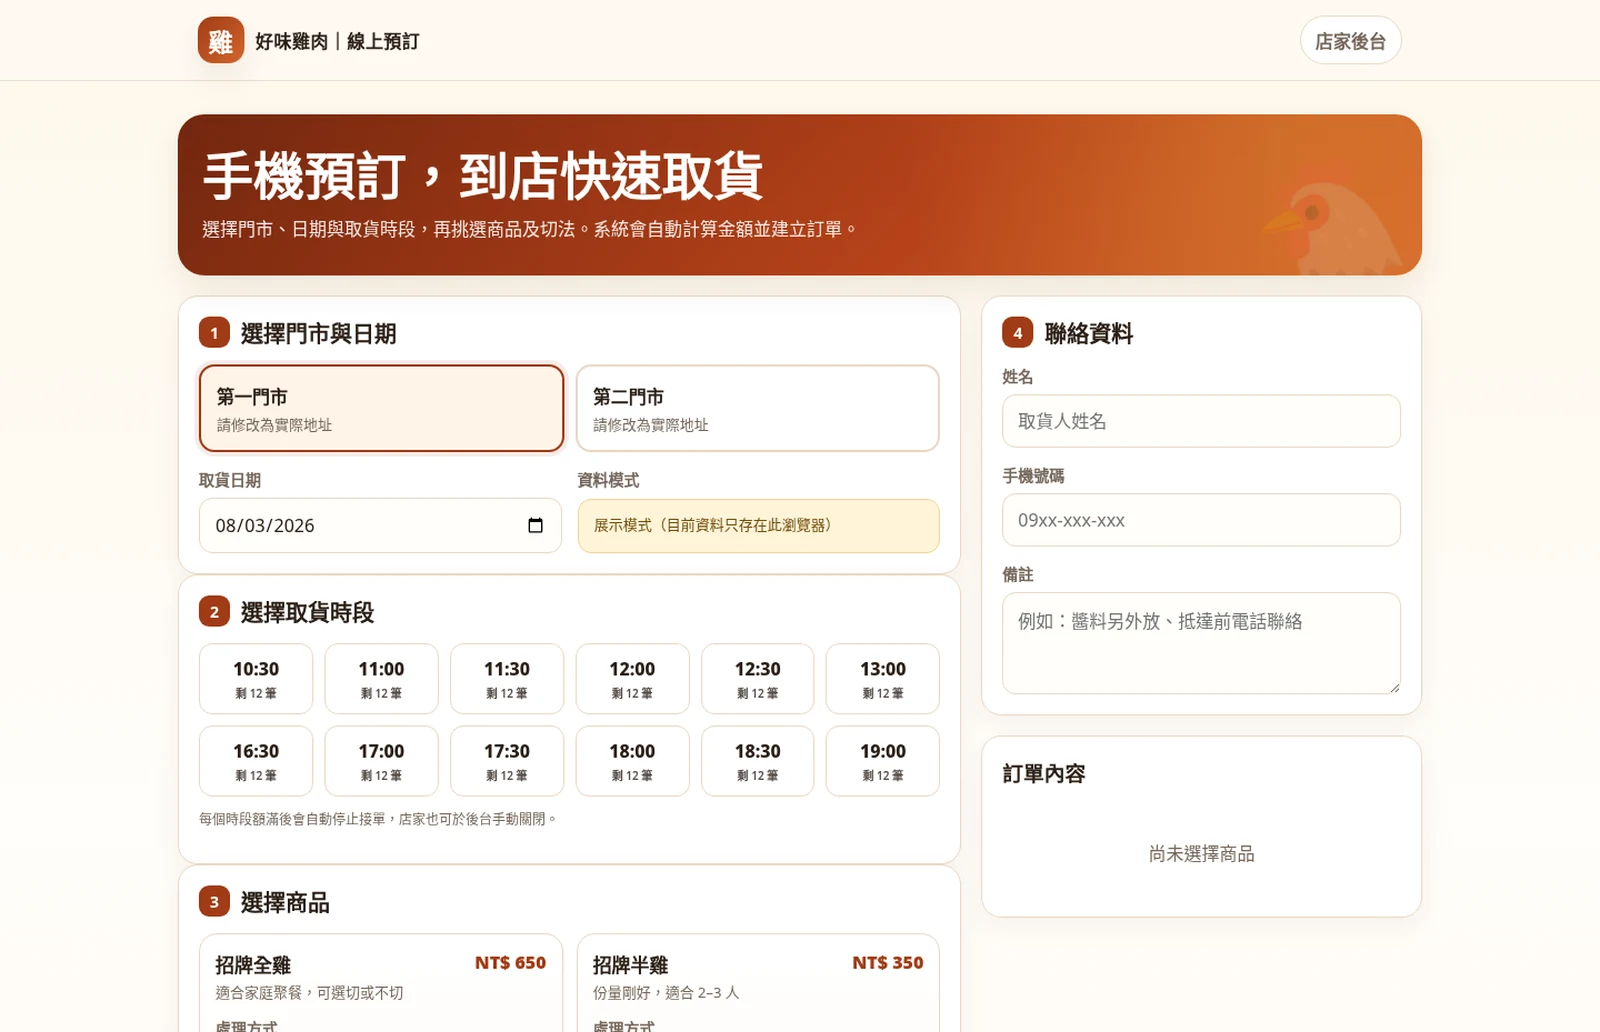Choose the 17:00 pickup time slot
The image size is (1600, 1032).
[x=381, y=761]
